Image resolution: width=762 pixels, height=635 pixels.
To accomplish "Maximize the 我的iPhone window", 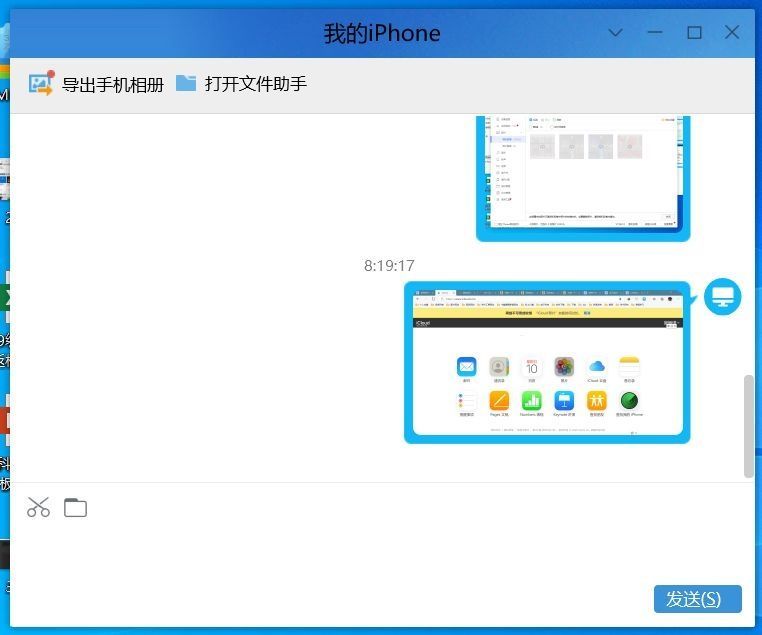I will (x=694, y=33).
